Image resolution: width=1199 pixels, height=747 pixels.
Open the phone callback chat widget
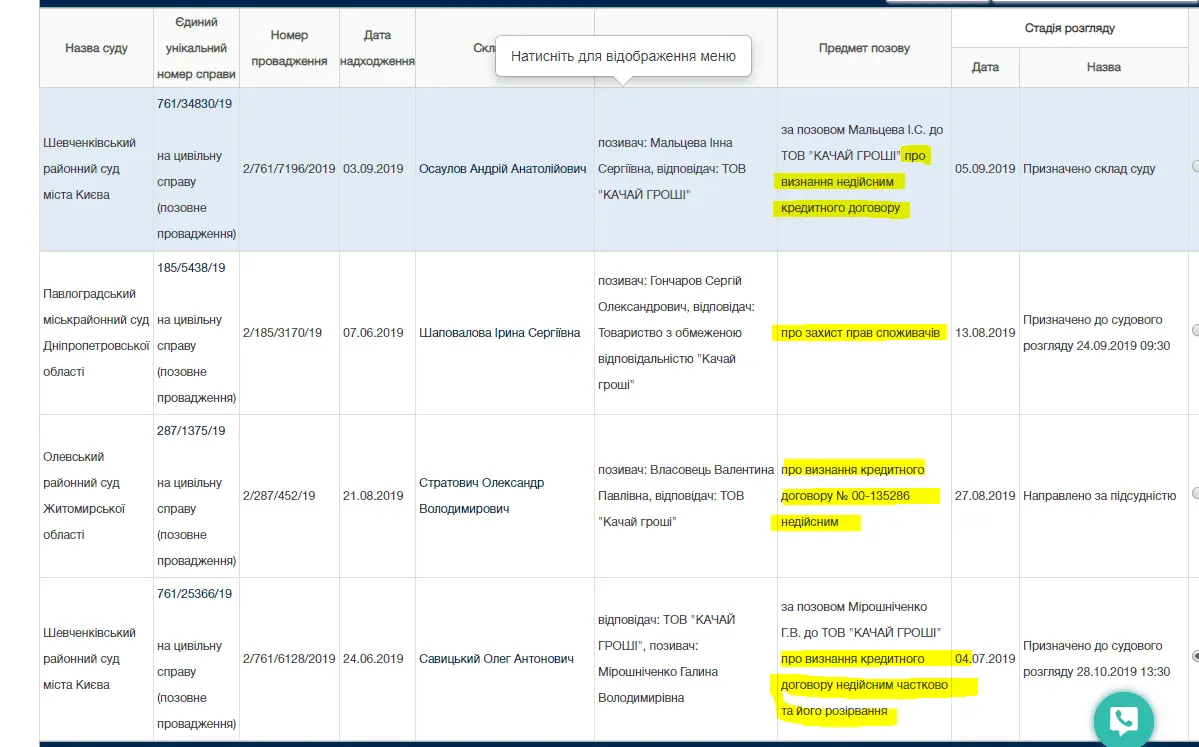click(1123, 719)
